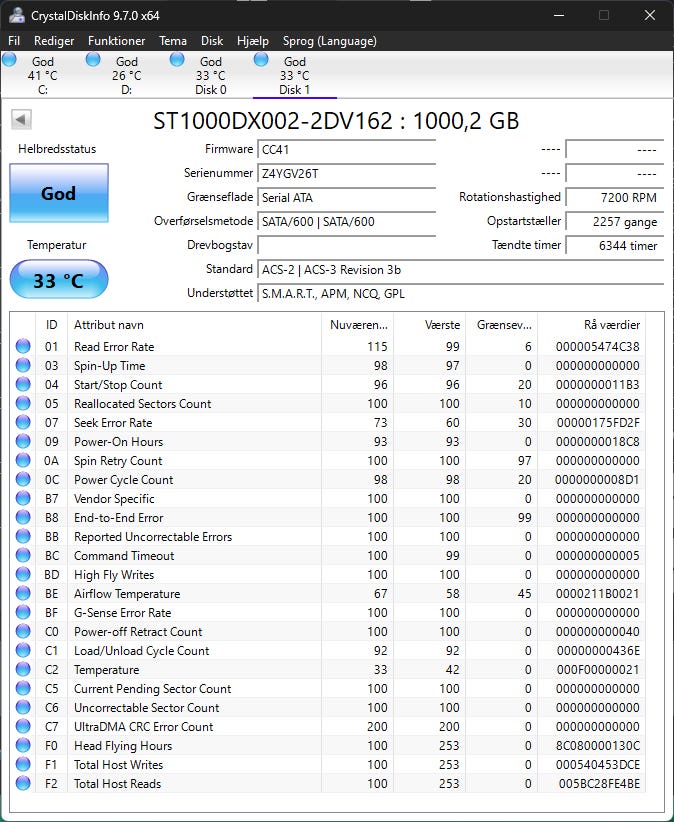Click status orb for UltraDMA CRC Error Count

(23, 727)
